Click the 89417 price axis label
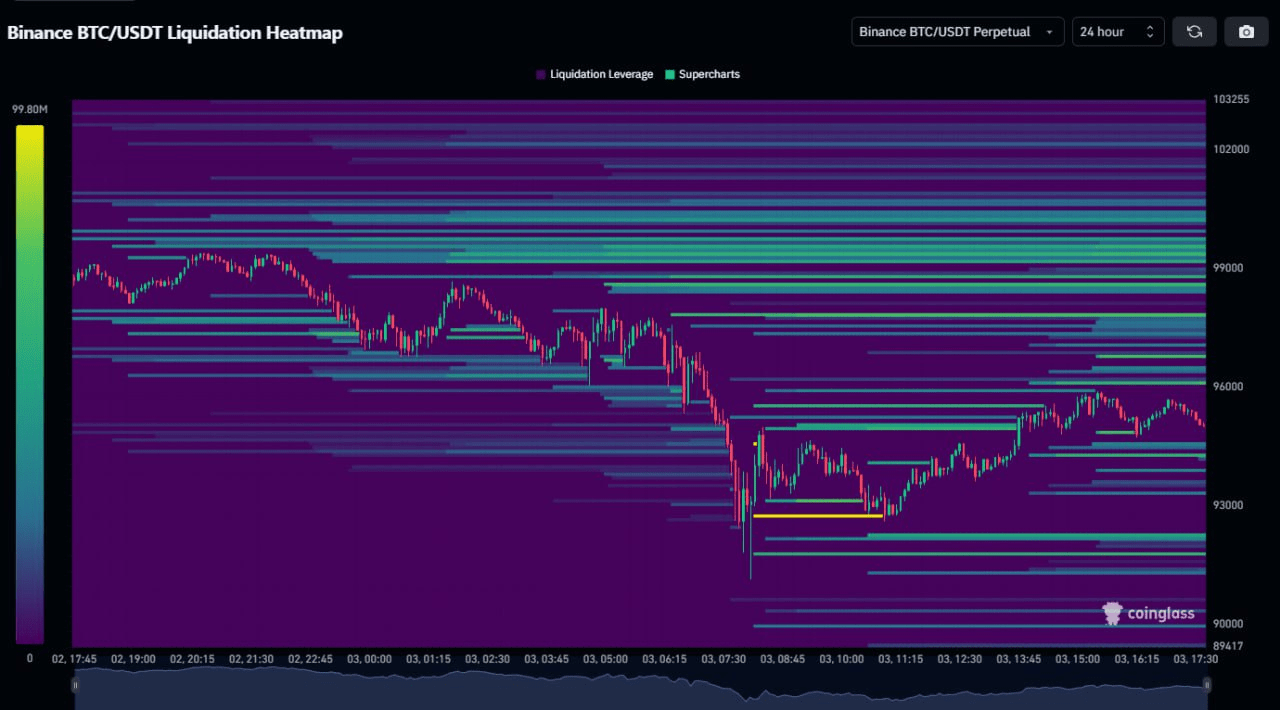Viewport: 1280px width, 710px height. (1228, 646)
